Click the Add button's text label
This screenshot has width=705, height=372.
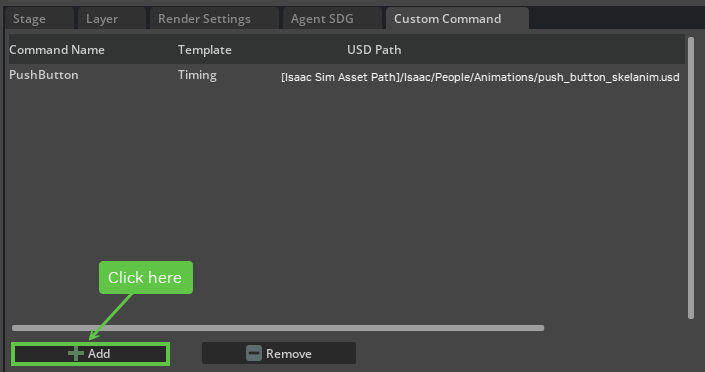[x=99, y=354]
